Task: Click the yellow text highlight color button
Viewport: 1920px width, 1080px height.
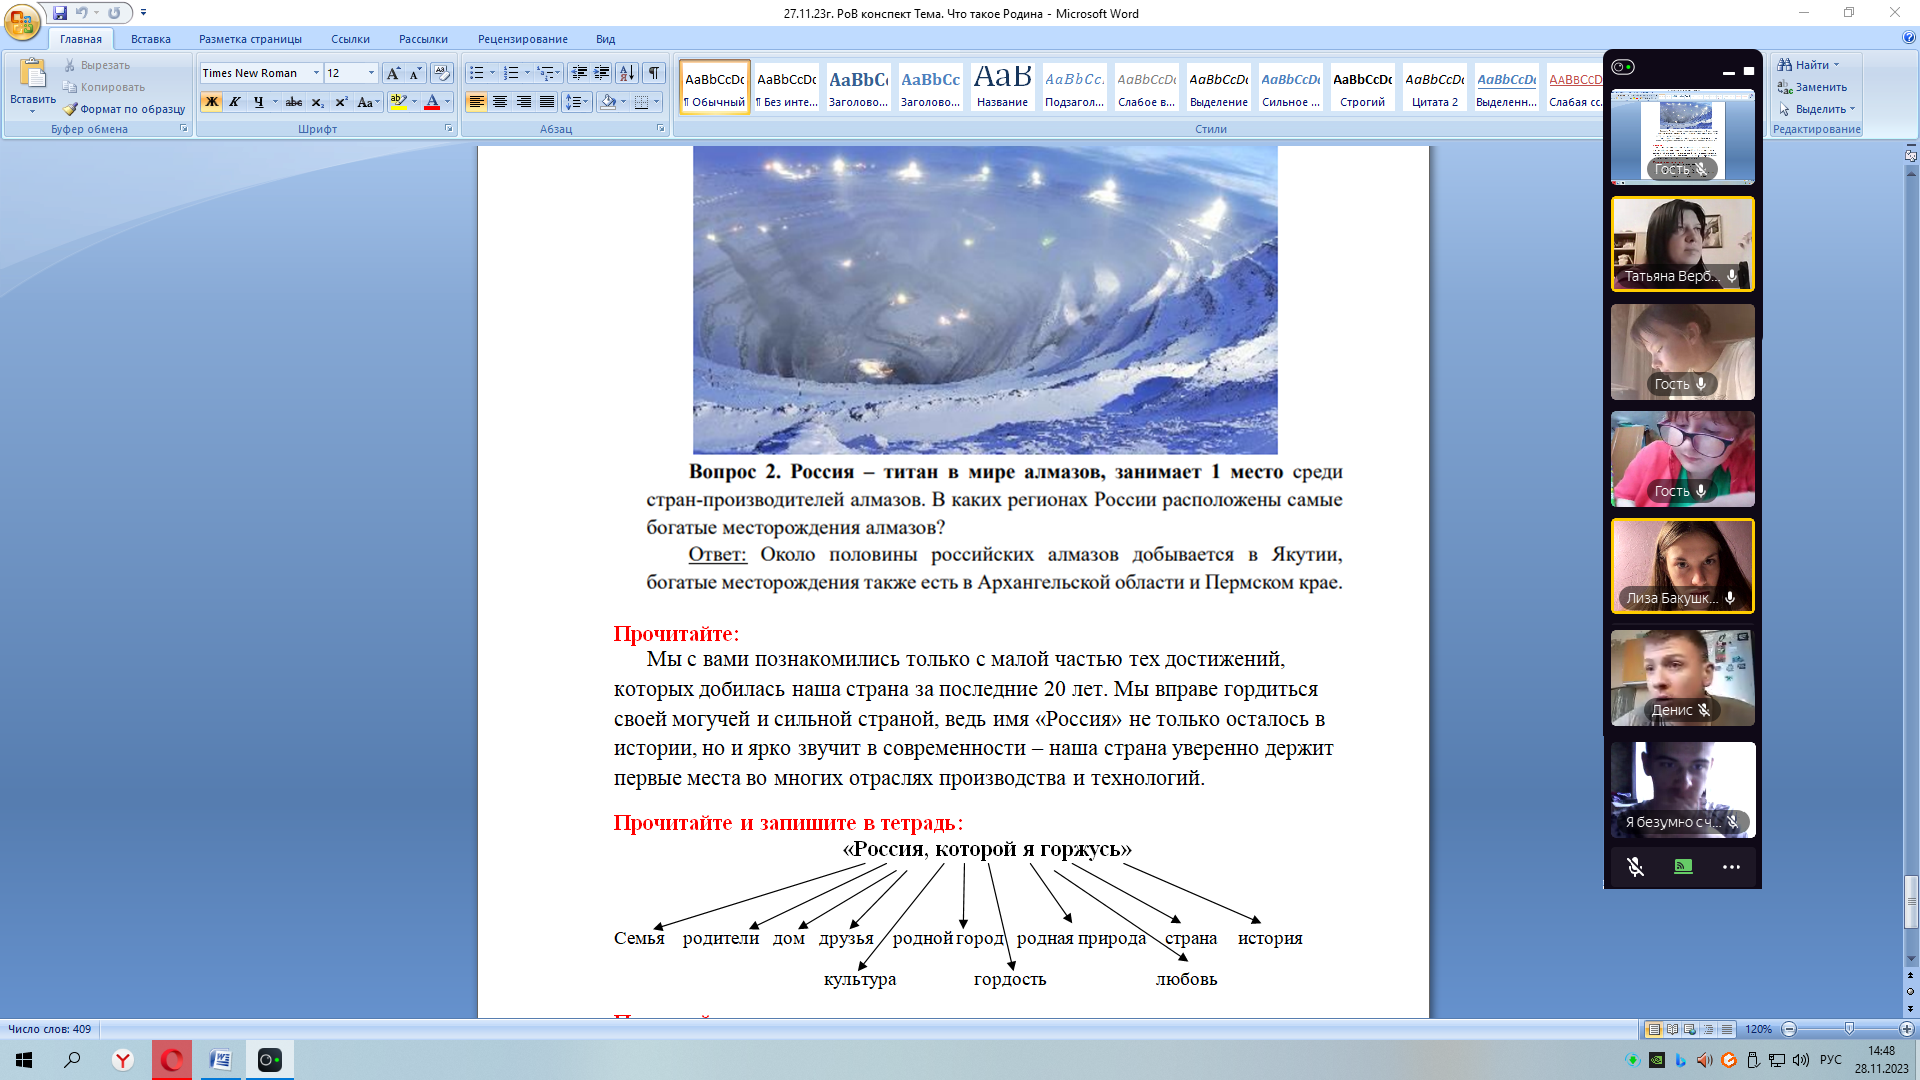Action: tap(399, 102)
